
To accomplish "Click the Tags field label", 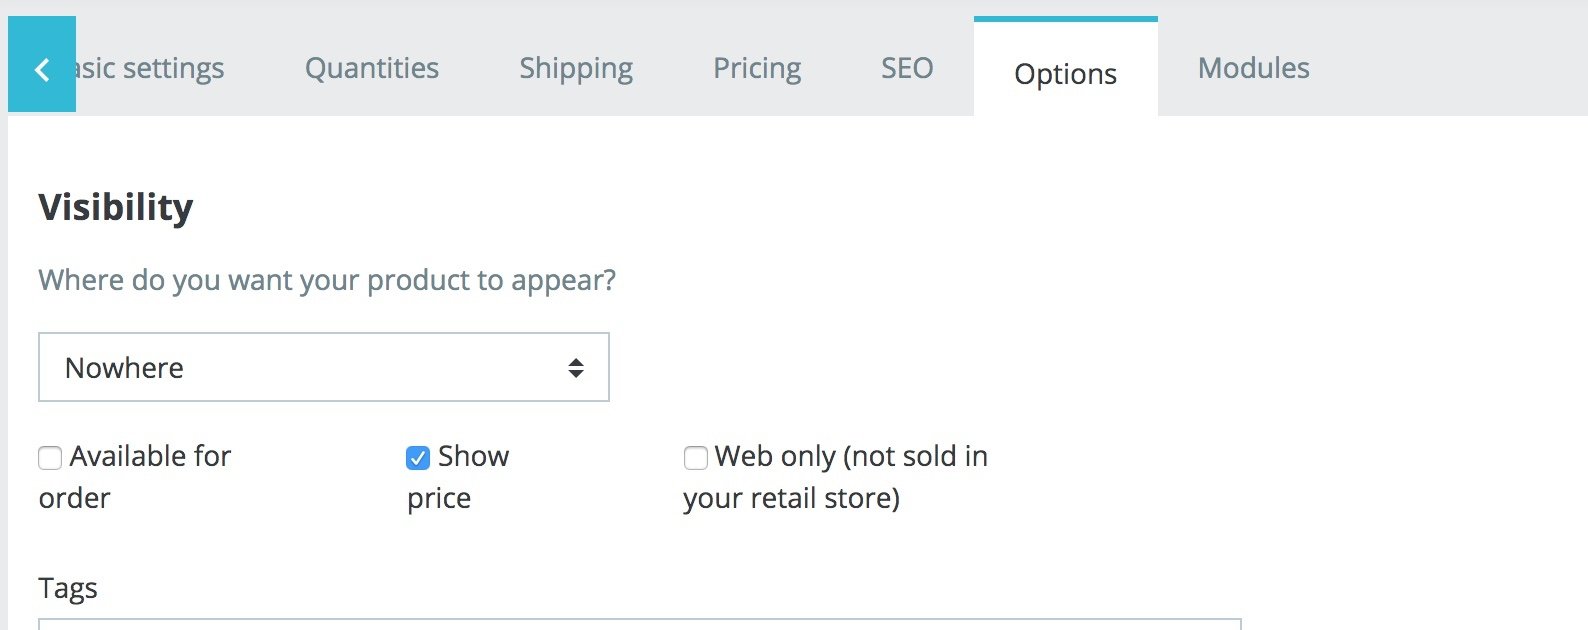I will [68, 588].
